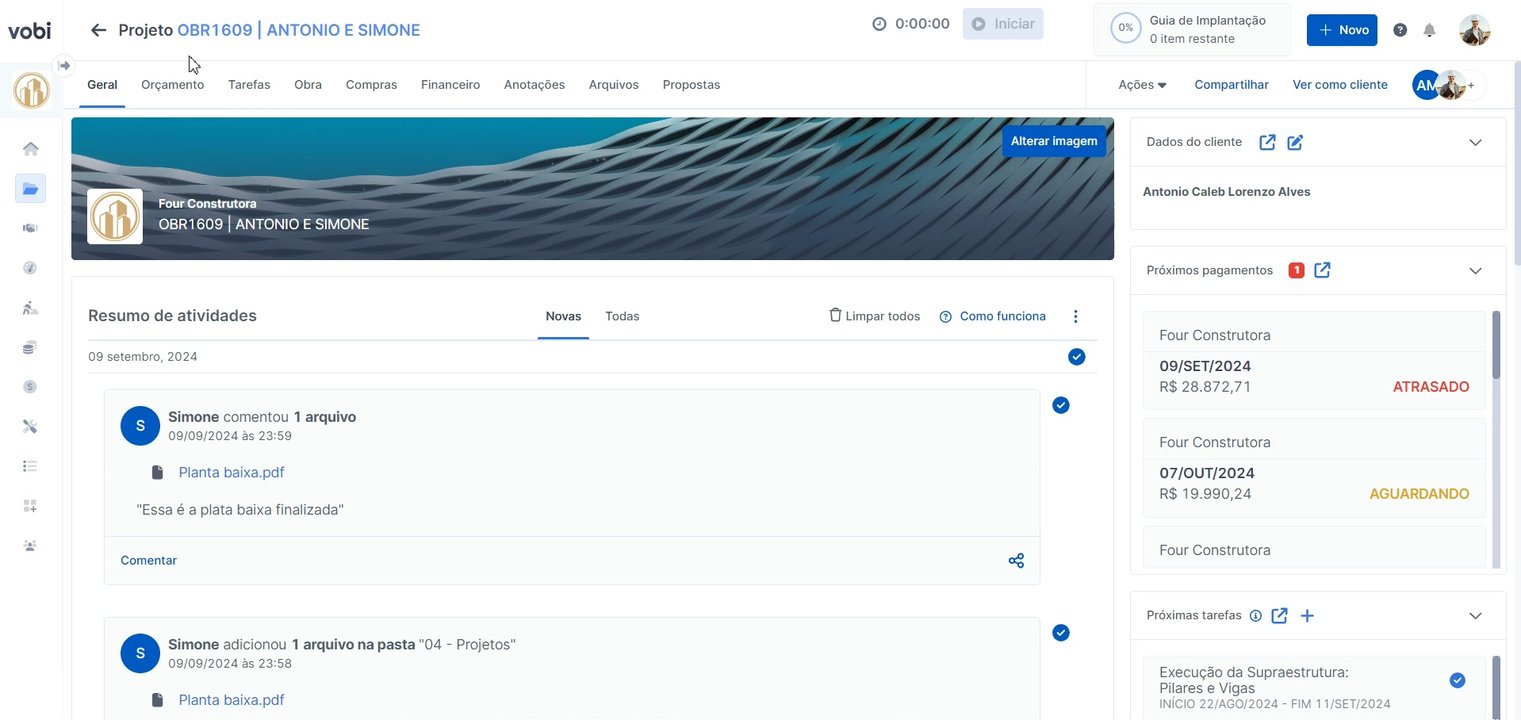The height and width of the screenshot is (720, 1521).
Task: Click the AM team member avatar
Action: (x=1425, y=85)
